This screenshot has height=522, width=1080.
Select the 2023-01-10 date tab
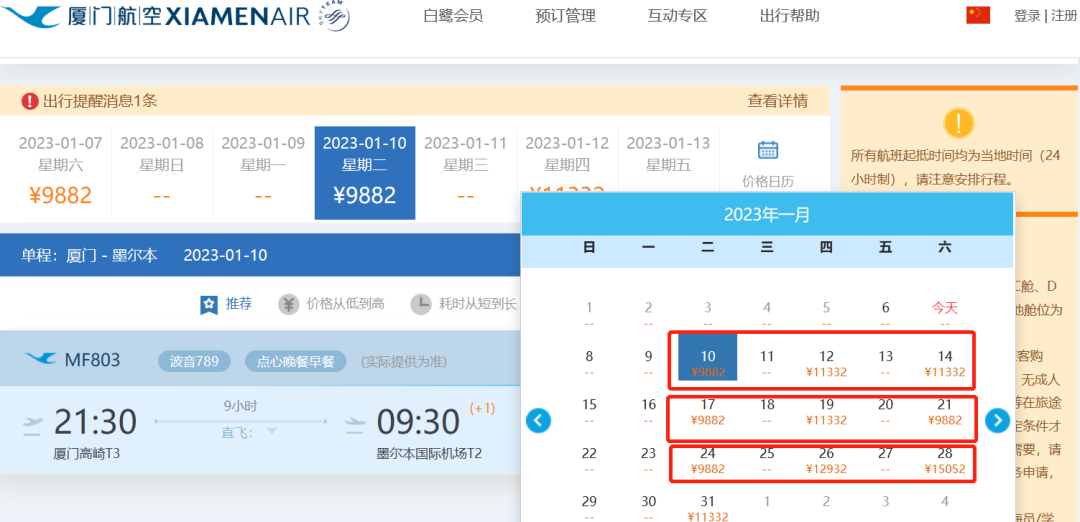pos(365,173)
